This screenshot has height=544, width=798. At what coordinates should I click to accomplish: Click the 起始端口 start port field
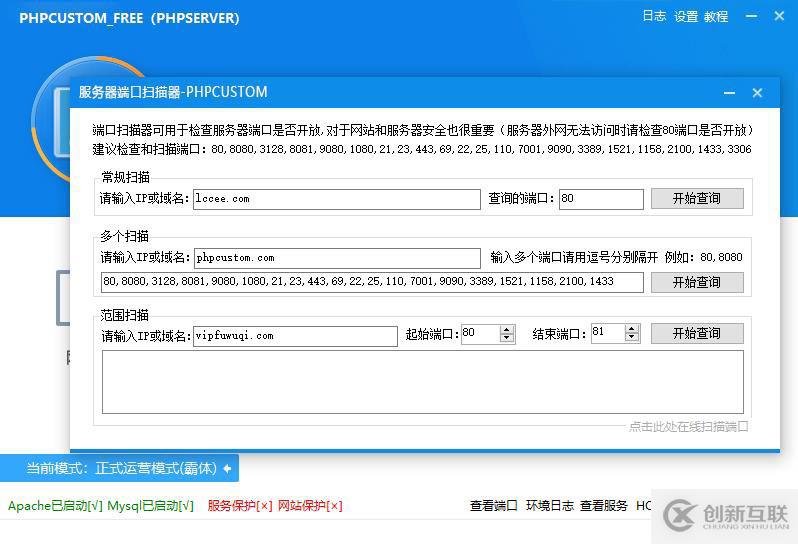(x=481, y=334)
